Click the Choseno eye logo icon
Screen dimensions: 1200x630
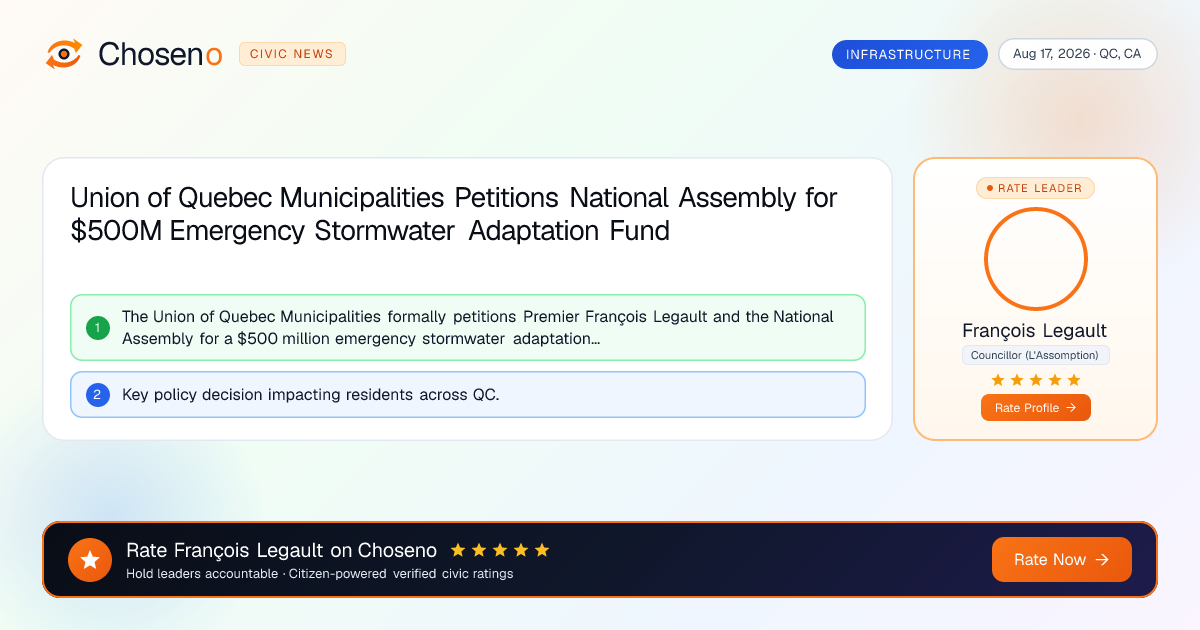pyautogui.click(x=64, y=54)
